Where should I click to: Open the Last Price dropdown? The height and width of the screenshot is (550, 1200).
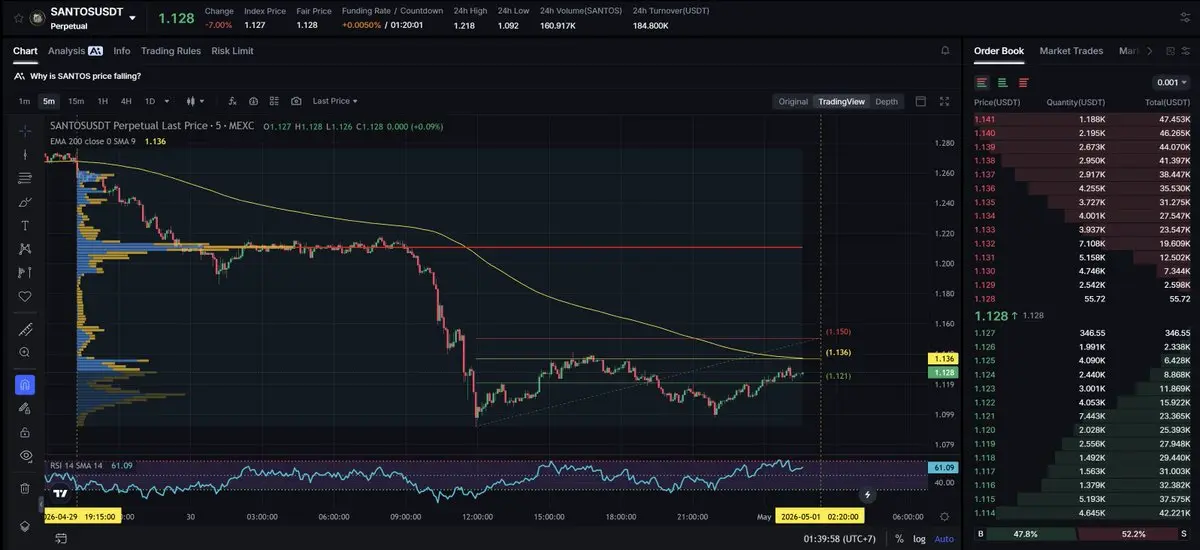(x=334, y=101)
